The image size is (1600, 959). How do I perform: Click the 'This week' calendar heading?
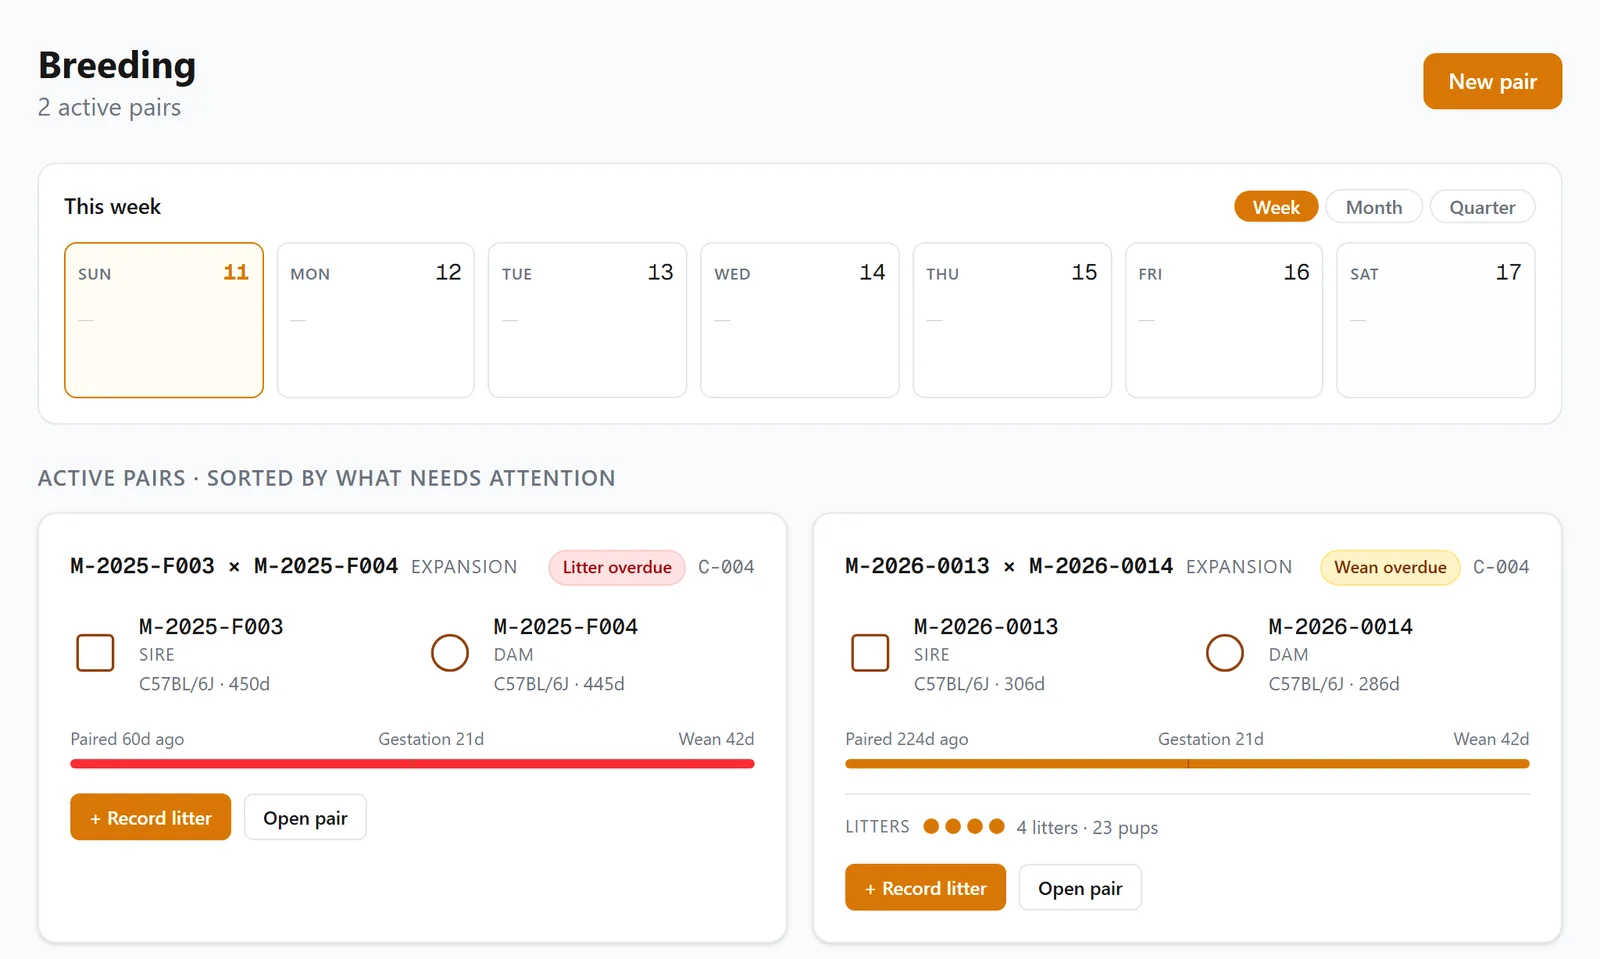(x=112, y=206)
